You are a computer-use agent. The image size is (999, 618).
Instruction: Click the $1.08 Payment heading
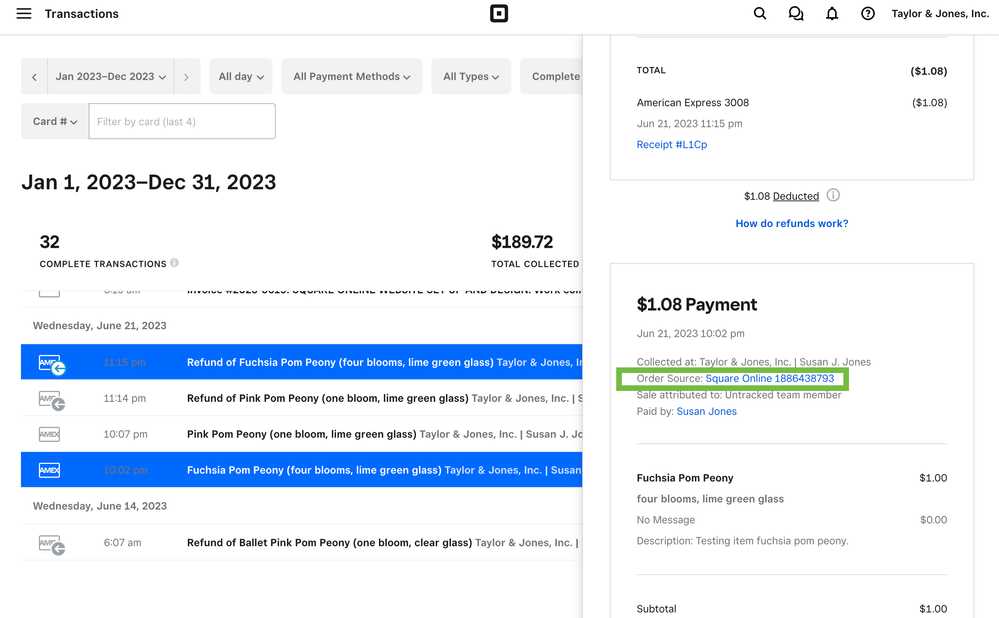[x=697, y=305]
